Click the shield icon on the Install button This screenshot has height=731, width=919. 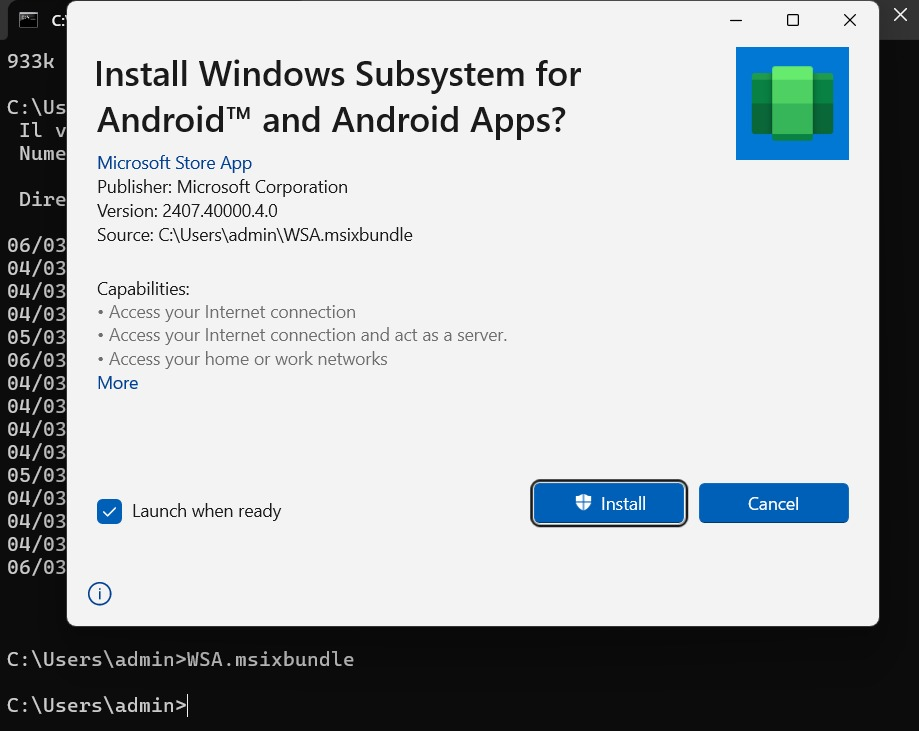coord(584,503)
